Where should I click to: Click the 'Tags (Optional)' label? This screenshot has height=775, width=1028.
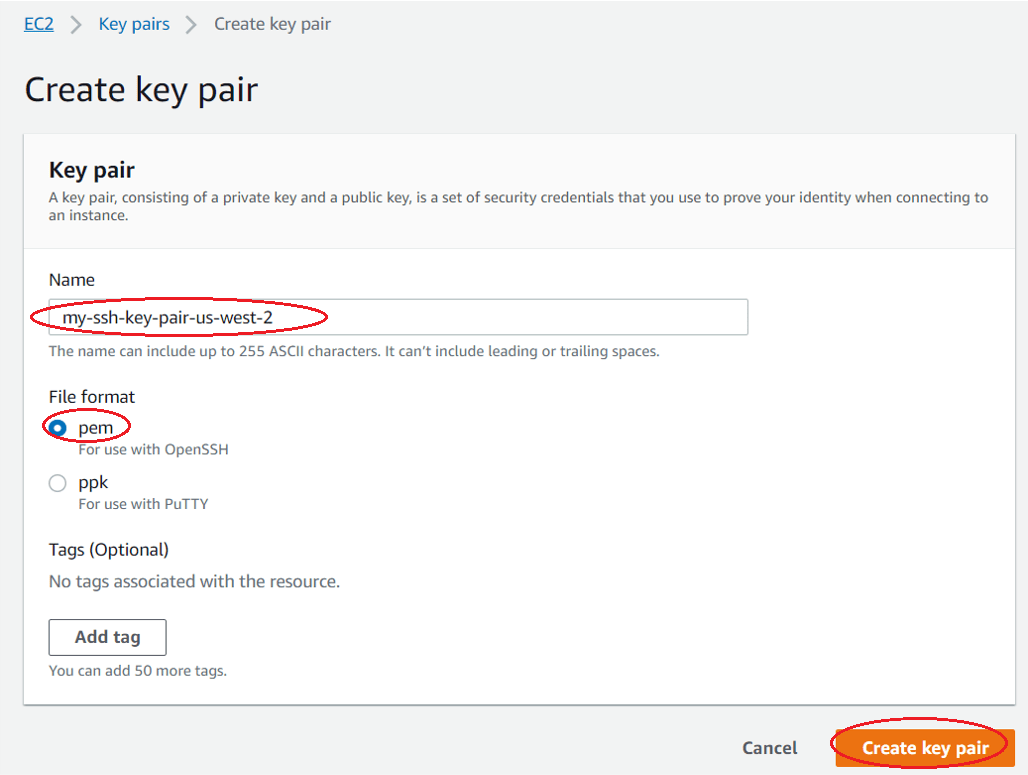tap(109, 550)
